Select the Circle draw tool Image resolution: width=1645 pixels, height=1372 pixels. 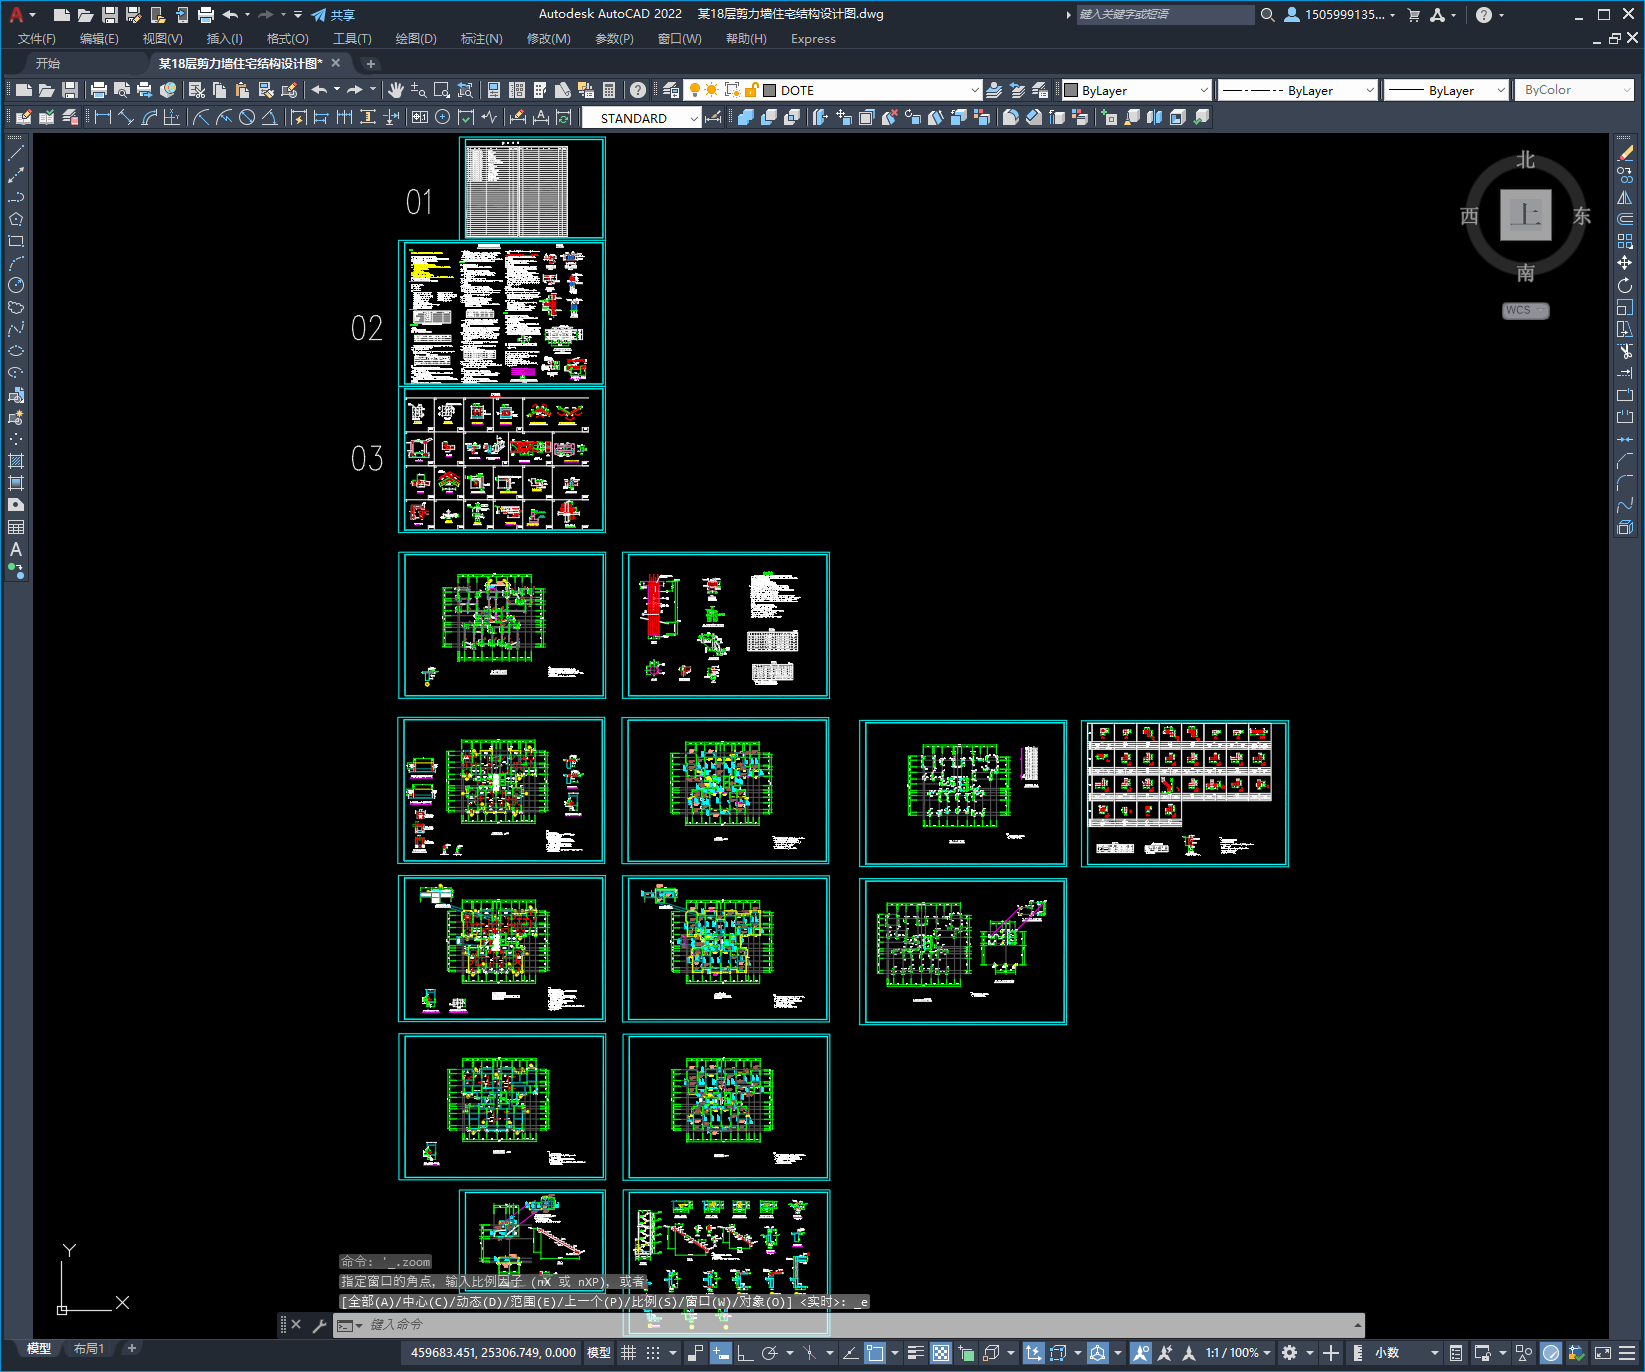click(16, 285)
